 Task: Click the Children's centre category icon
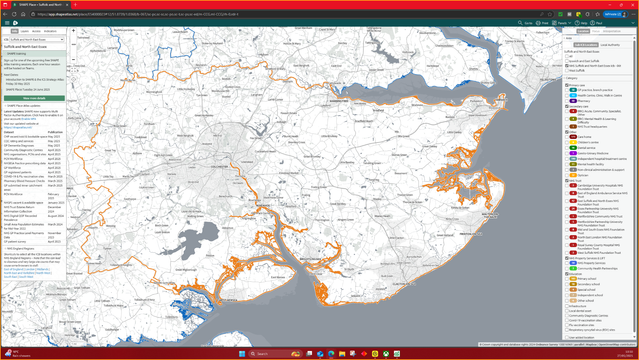[573, 142]
